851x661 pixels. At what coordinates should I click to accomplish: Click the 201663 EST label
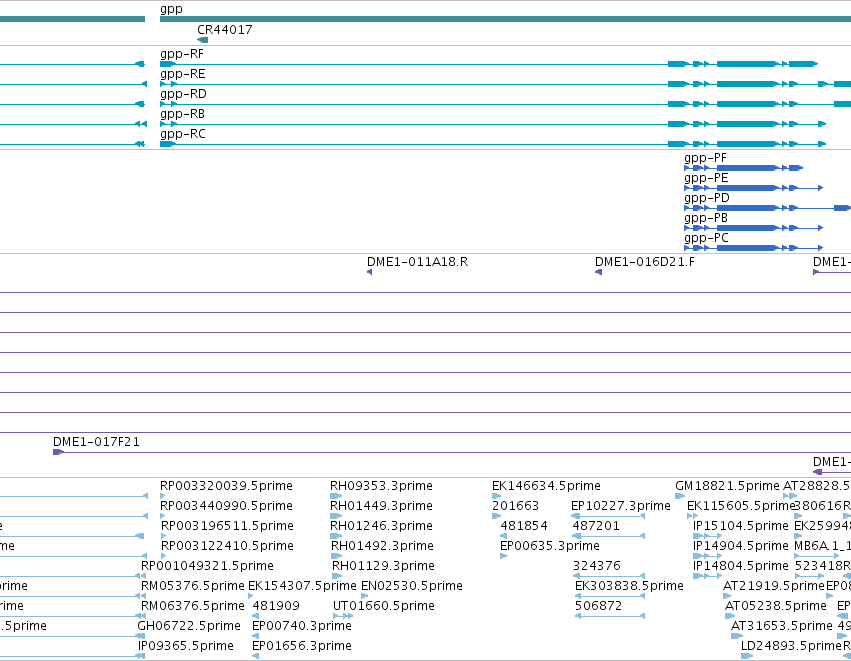(x=516, y=506)
